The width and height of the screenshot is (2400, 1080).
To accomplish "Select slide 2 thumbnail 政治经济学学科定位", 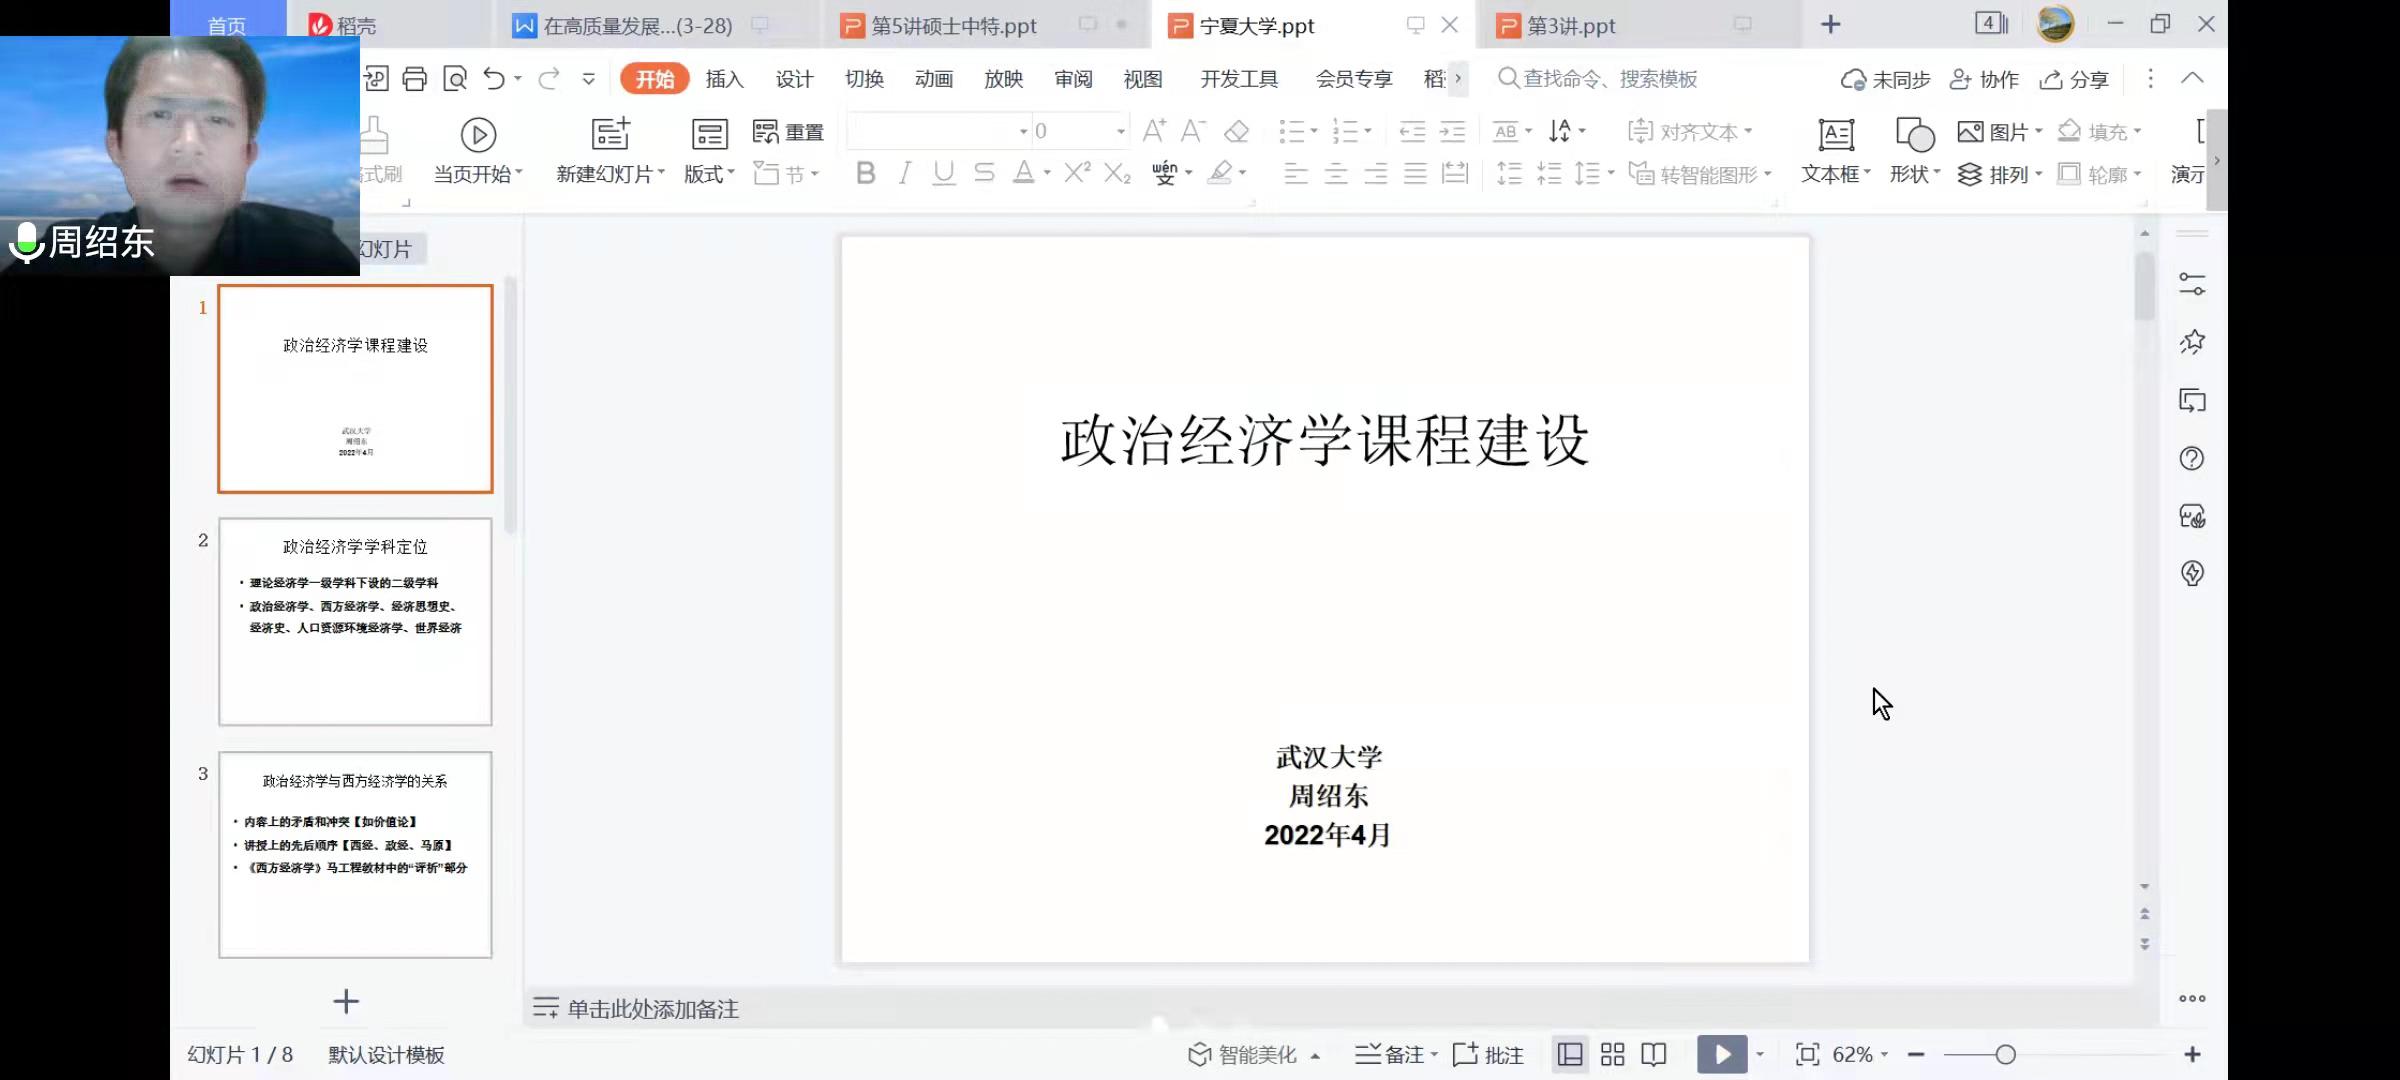I will [x=355, y=621].
